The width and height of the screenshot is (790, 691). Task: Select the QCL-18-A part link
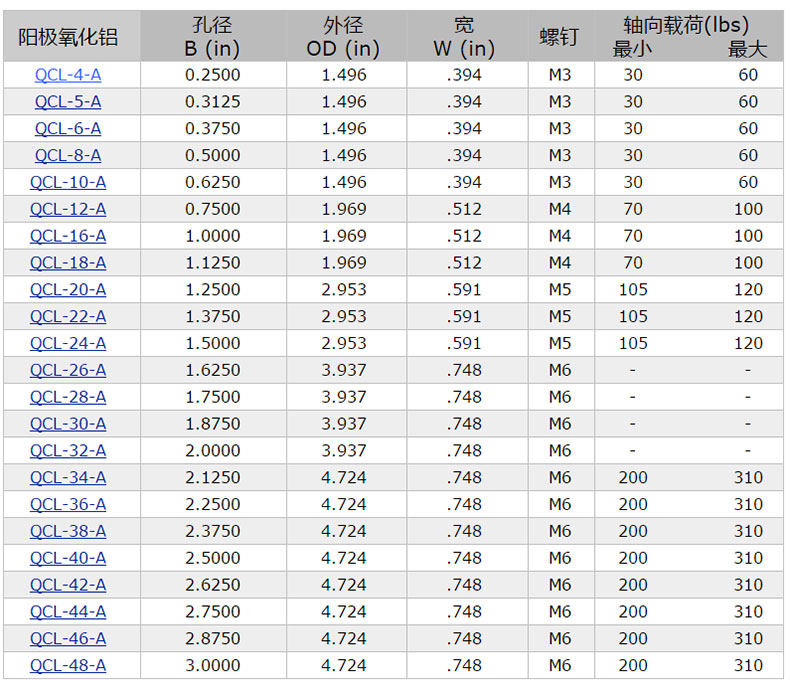coord(68,263)
